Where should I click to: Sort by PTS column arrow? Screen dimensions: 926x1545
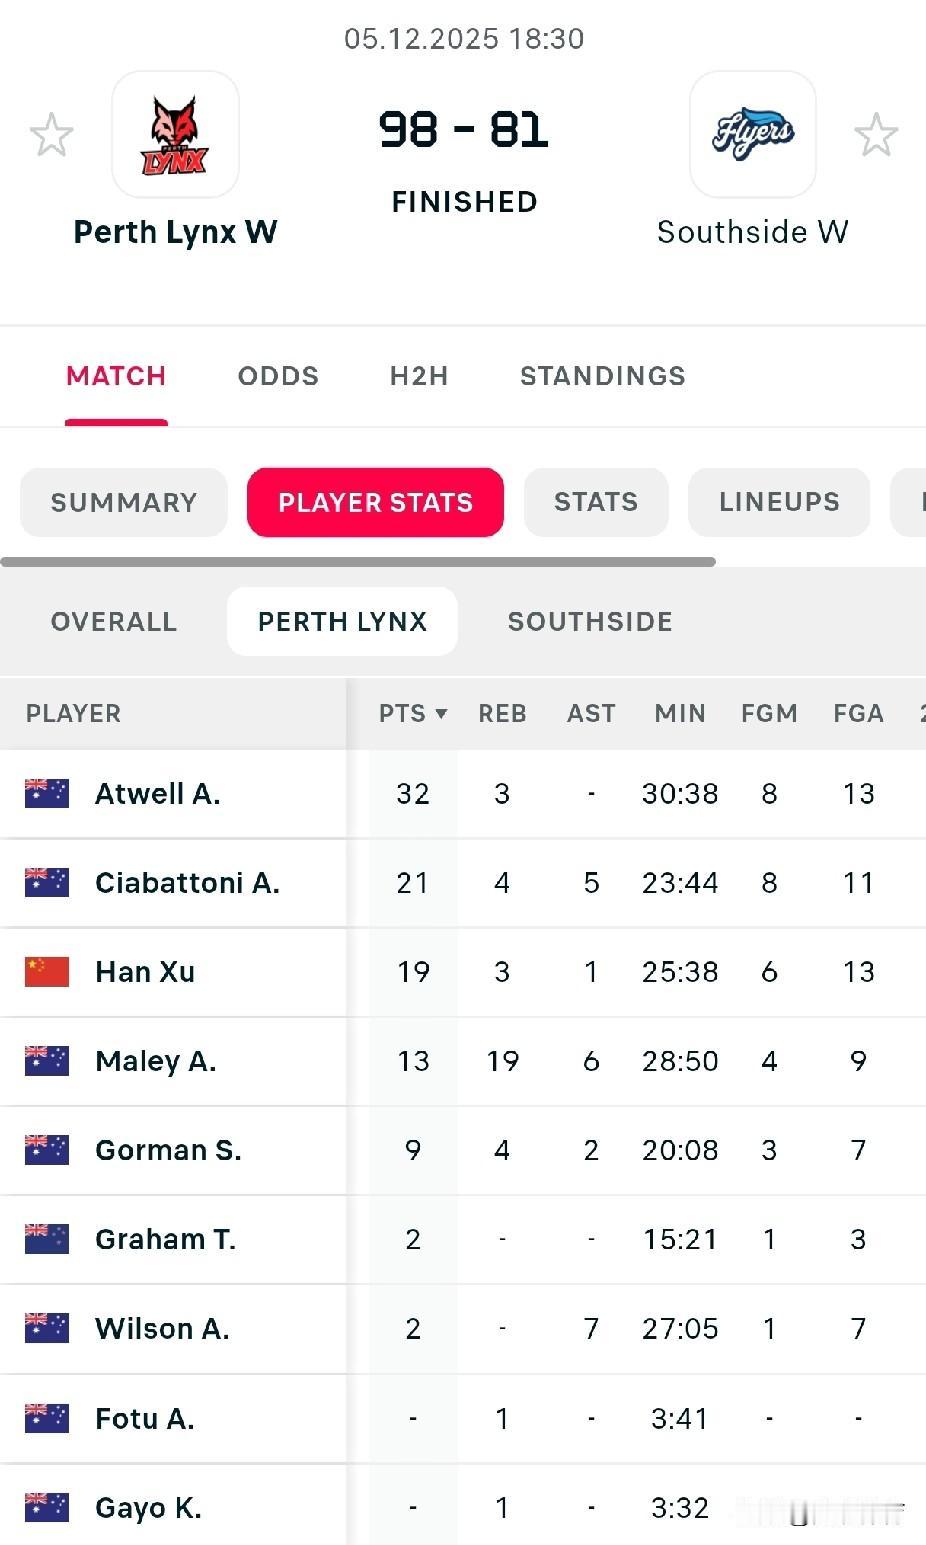pos(441,713)
